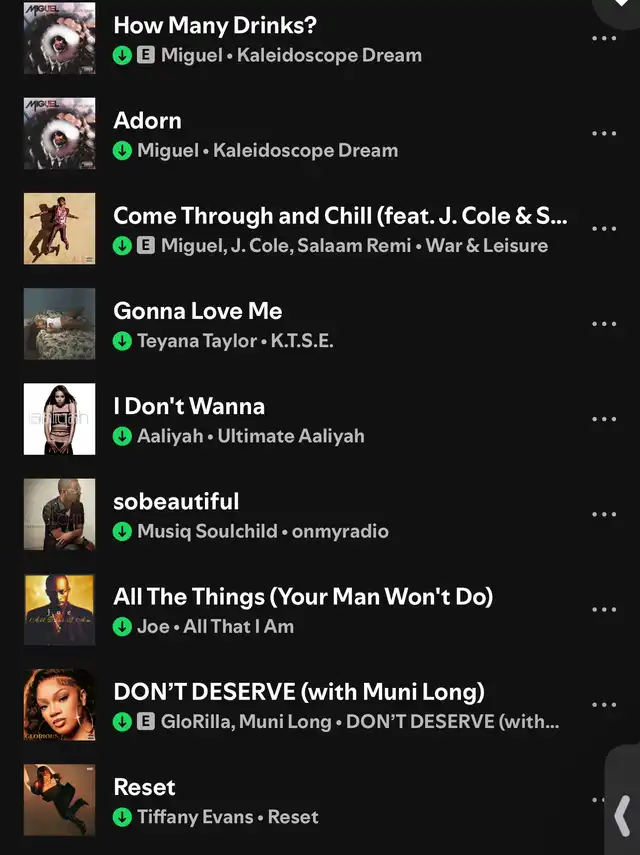Viewport: 640px width, 855px height.
Task: Click the GloRilla DON'T DESERVE cover art
Action: [59, 705]
